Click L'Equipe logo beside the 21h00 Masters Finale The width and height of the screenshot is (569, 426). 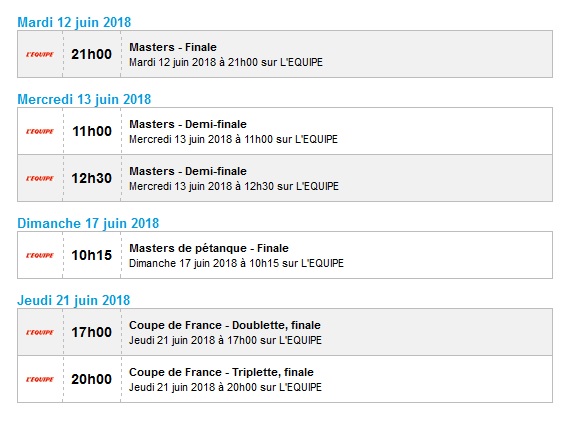[x=40, y=54]
